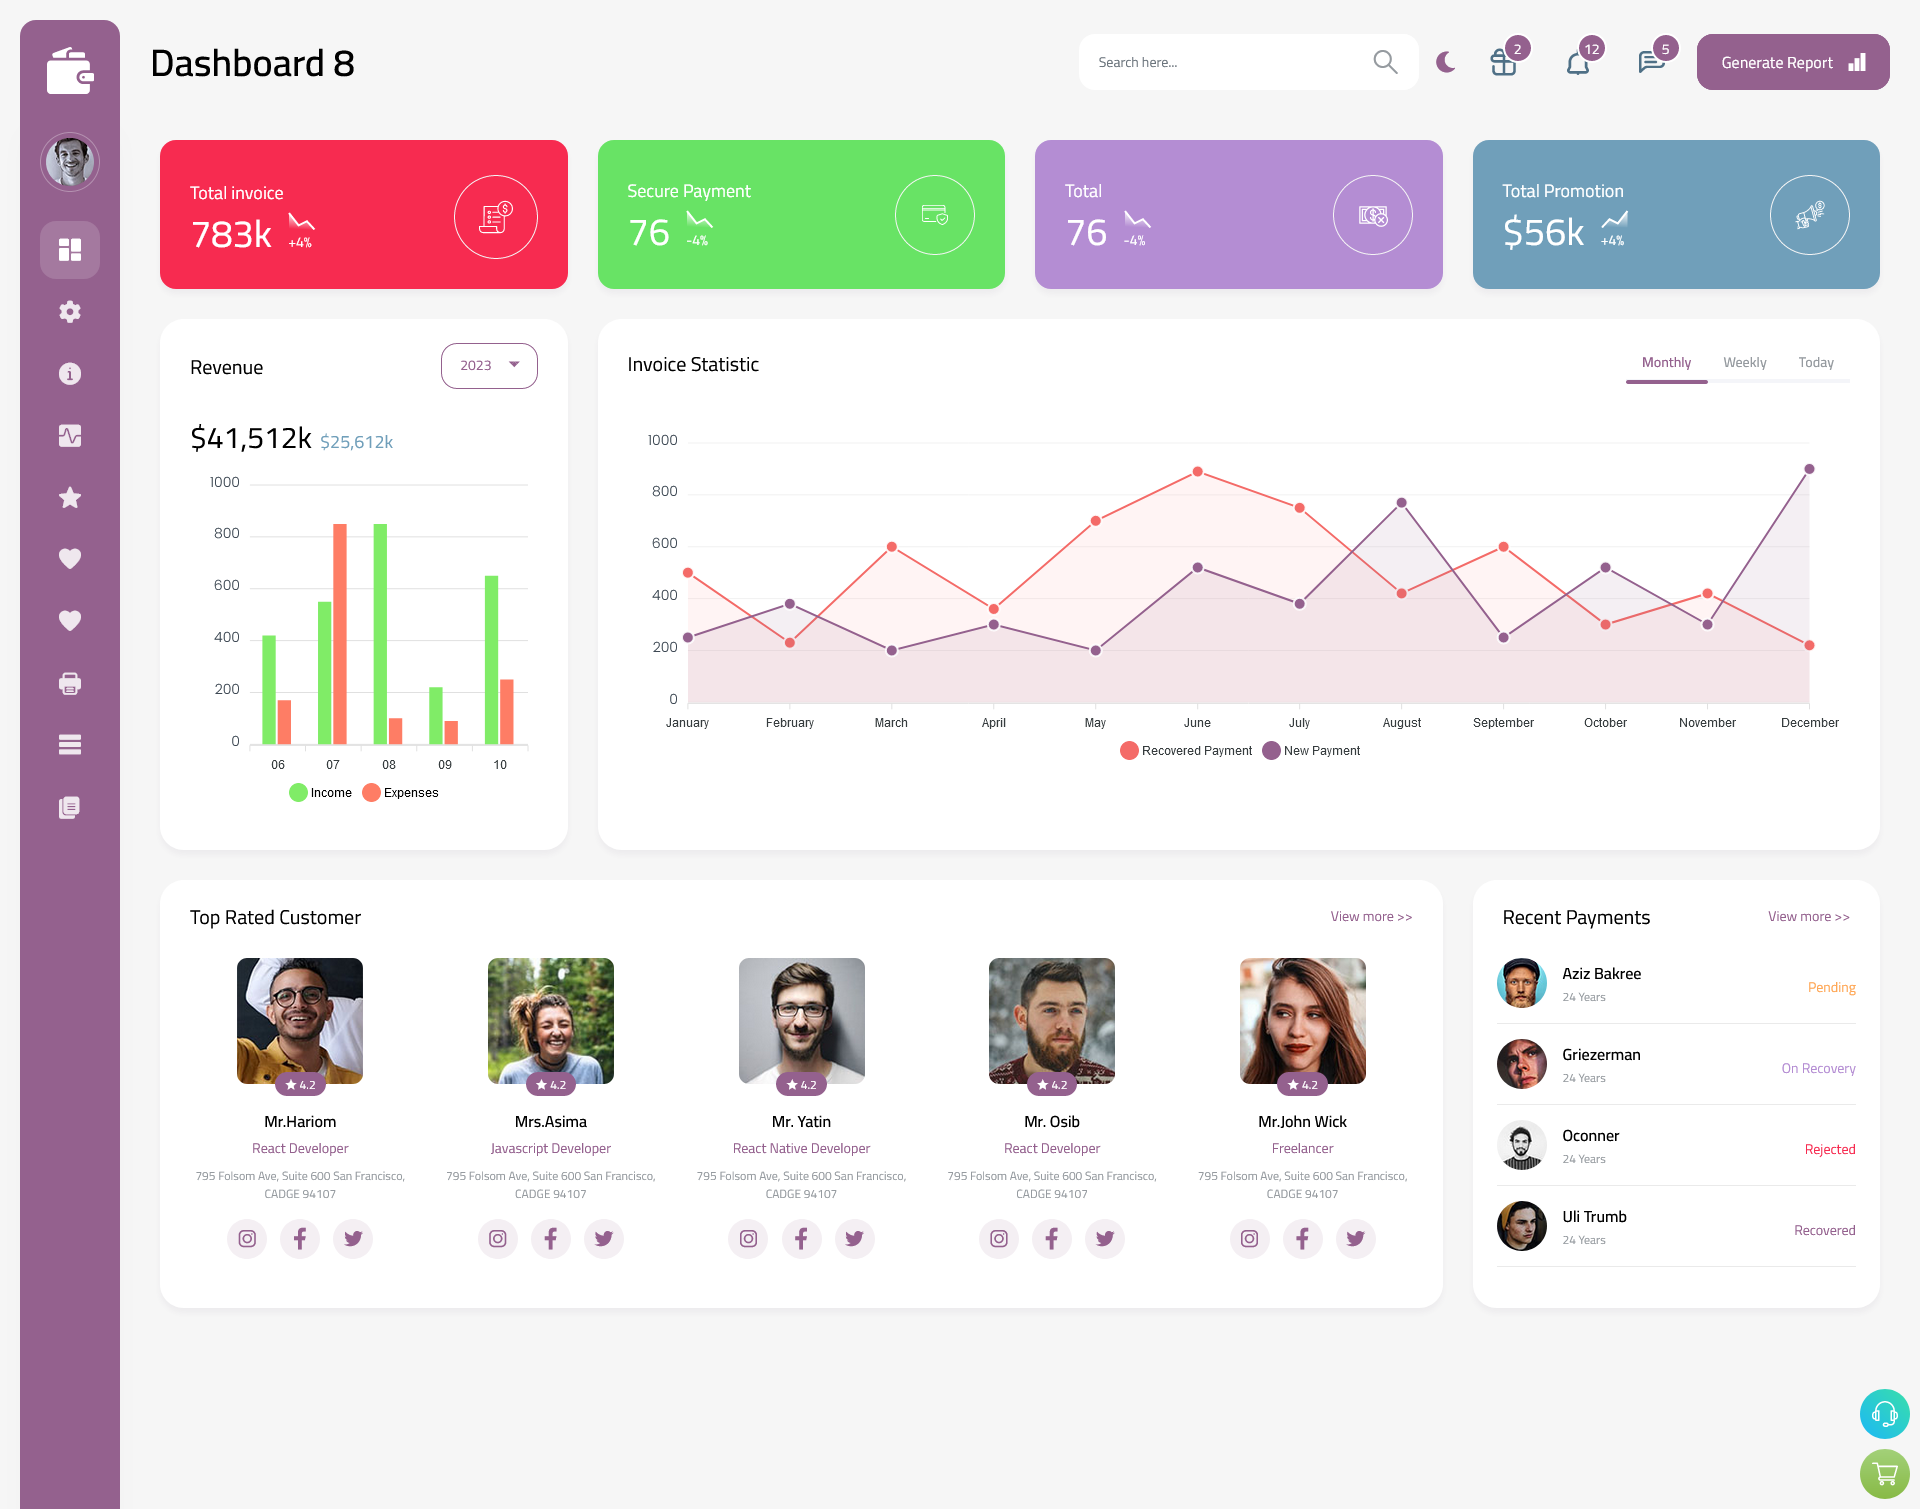Image resolution: width=1920 pixels, height=1509 pixels.
Task: Click the analytics chart sidebar icon
Action: tap(70, 435)
